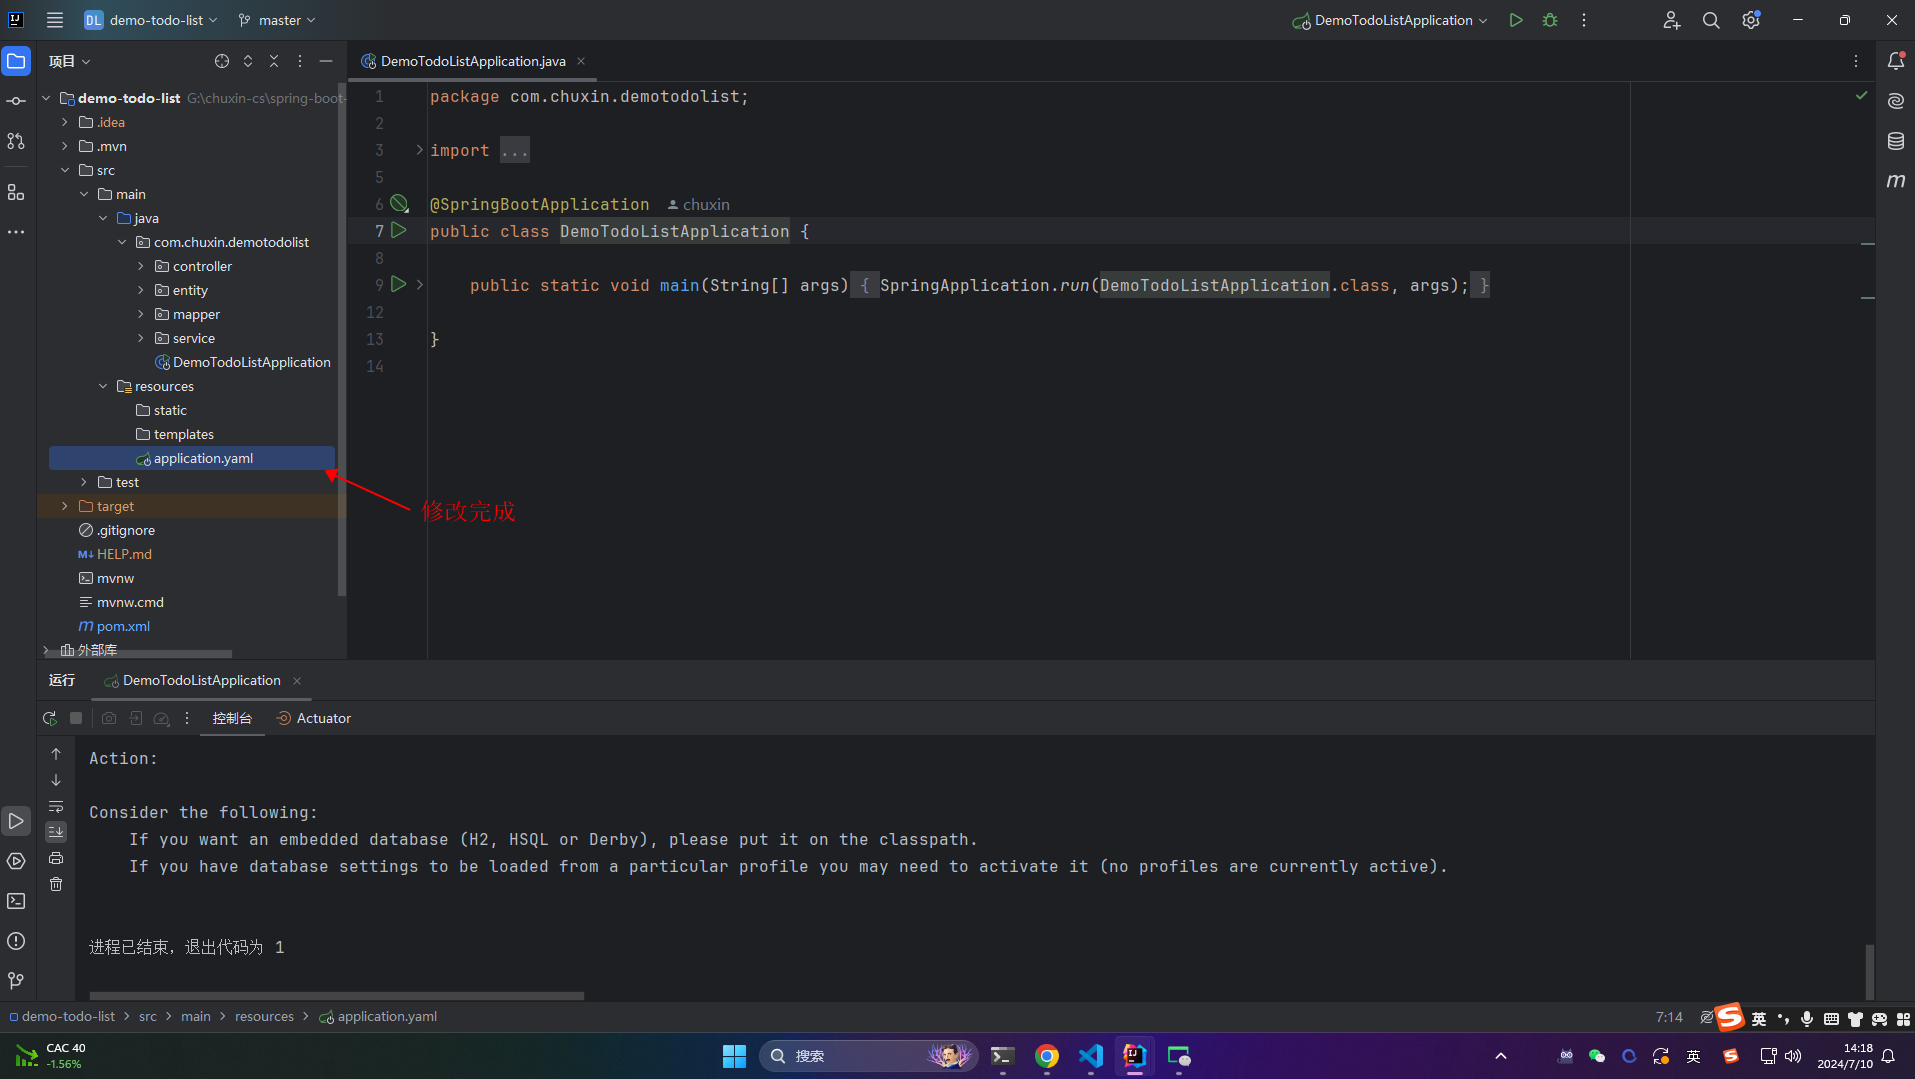Image resolution: width=1915 pixels, height=1079 pixels.
Task: Click application.yaml in breadcrumb bar
Action: coord(378,1017)
